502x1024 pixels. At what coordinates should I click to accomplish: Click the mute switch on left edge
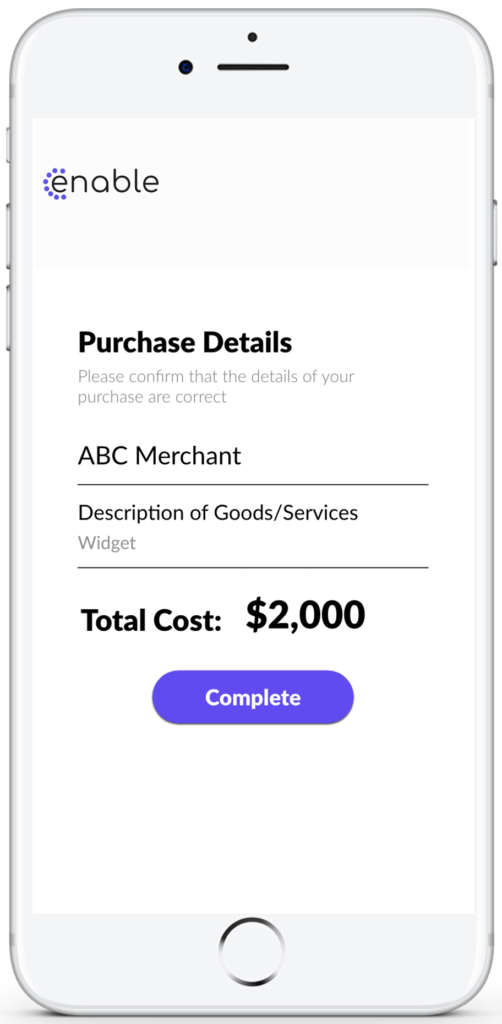point(8,145)
